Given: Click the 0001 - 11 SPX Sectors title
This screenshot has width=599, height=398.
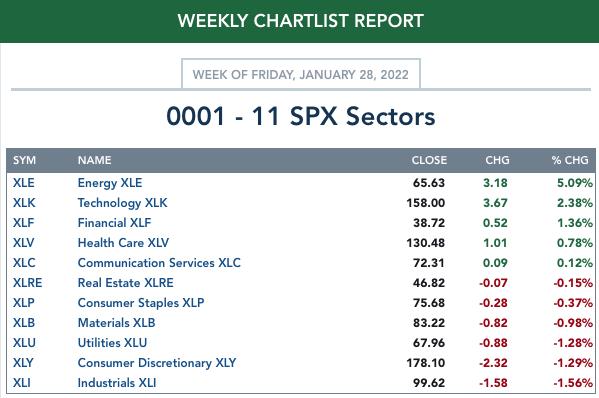Looking at the screenshot, I should tap(301, 116).
